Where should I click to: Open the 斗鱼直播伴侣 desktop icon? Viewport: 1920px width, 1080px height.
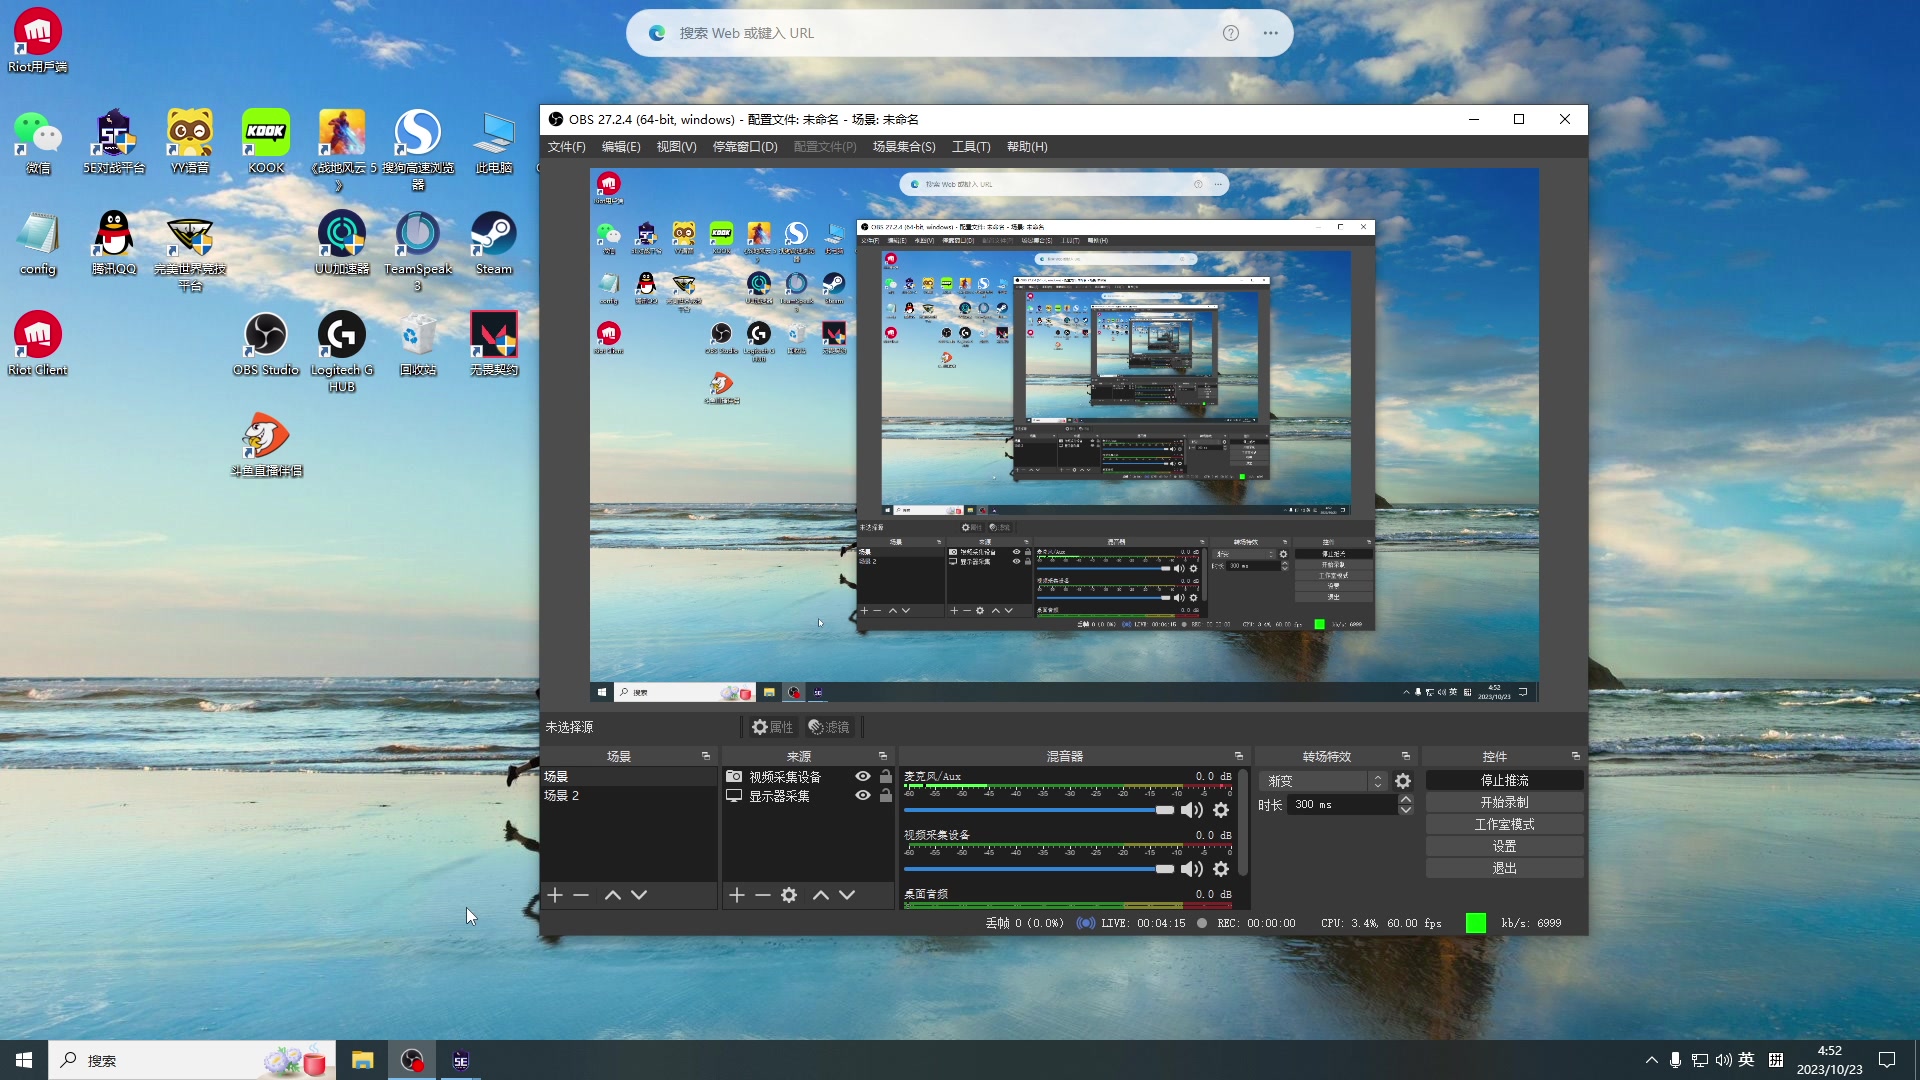[266, 445]
